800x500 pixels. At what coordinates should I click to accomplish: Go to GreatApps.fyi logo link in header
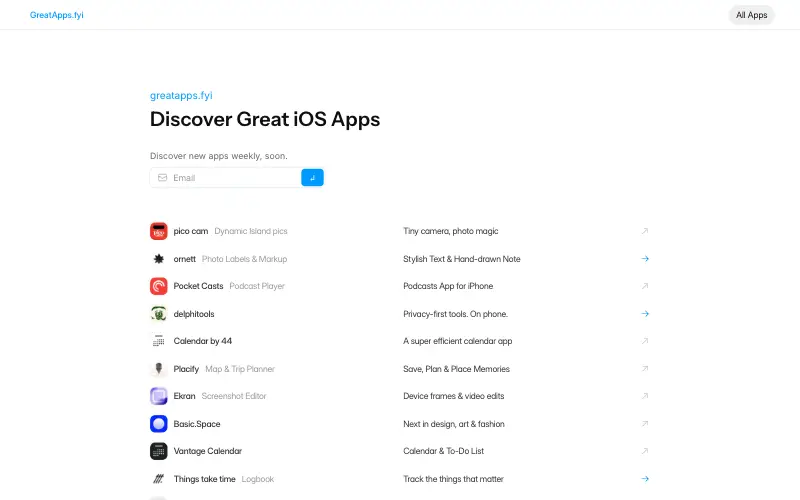(57, 15)
